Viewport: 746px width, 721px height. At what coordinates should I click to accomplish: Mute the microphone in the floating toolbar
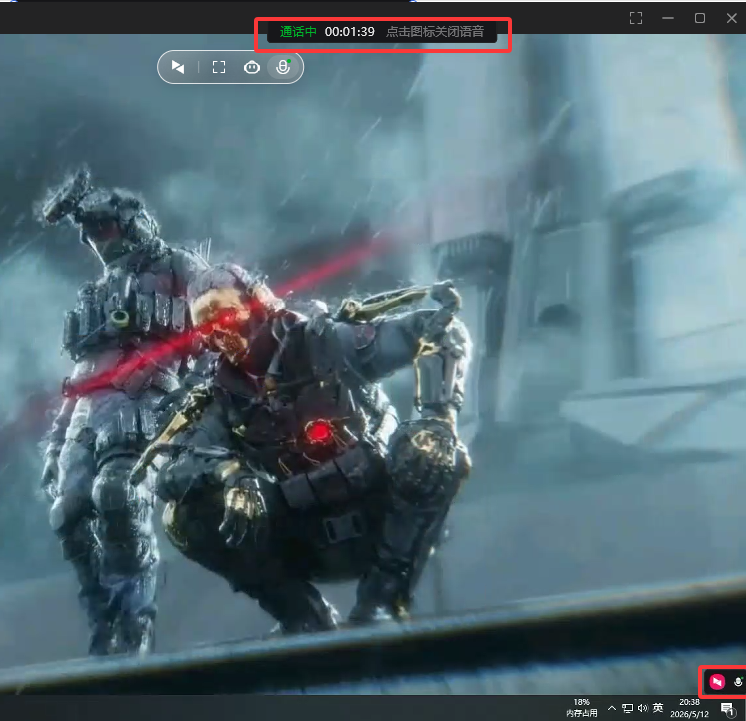[x=284, y=67]
